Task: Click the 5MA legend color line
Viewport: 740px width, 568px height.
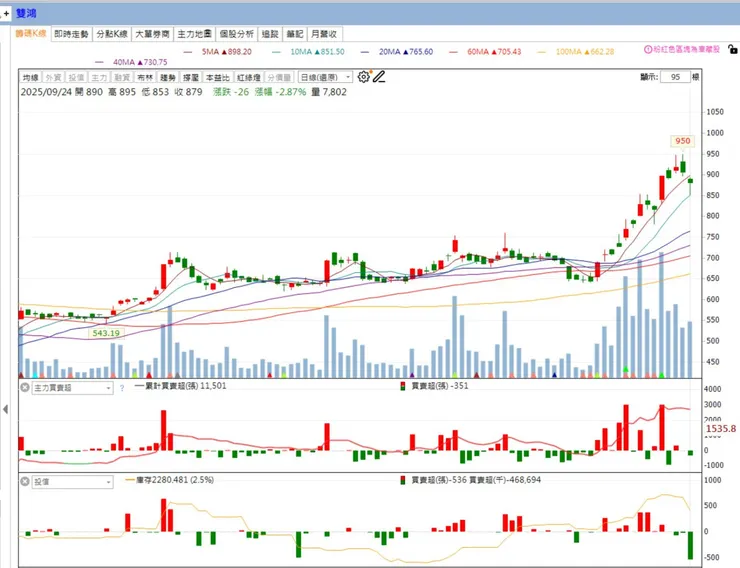Action: 188,52
